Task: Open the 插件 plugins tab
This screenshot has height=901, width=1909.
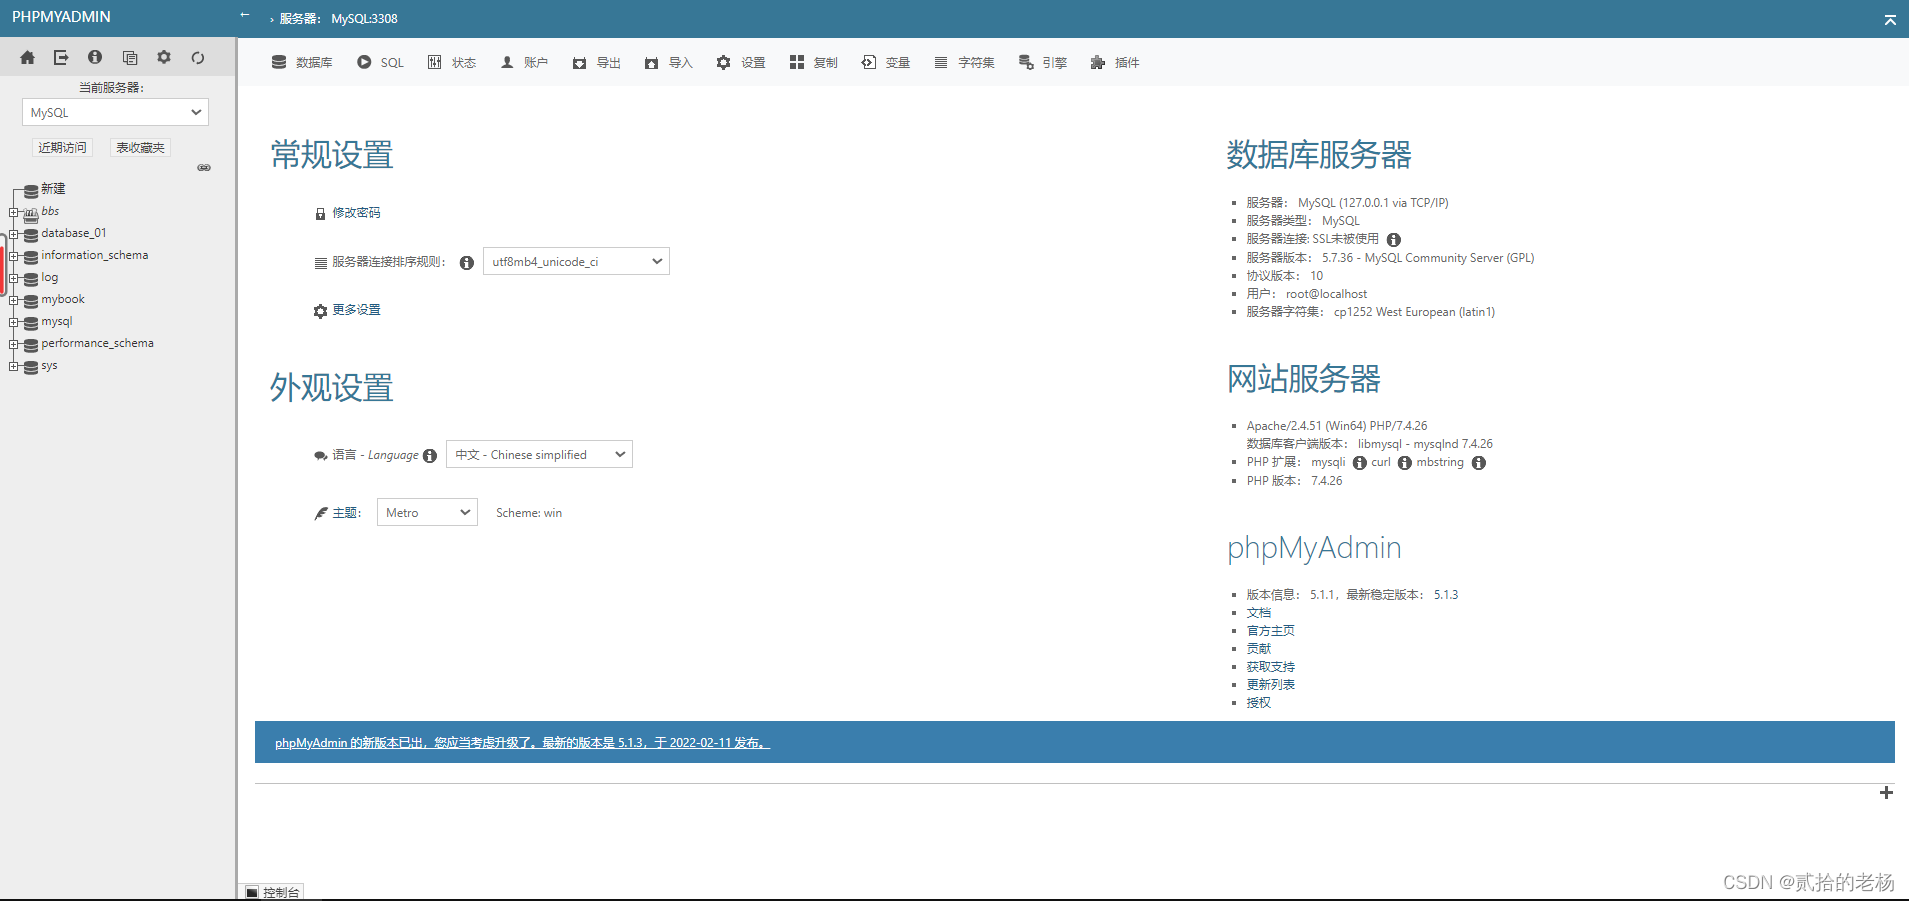Action: coord(1115,63)
